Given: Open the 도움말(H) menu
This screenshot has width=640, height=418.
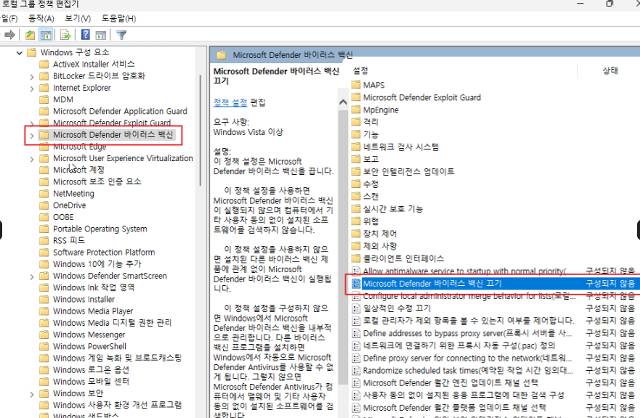Looking at the screenshot, I should click(118, 18).
